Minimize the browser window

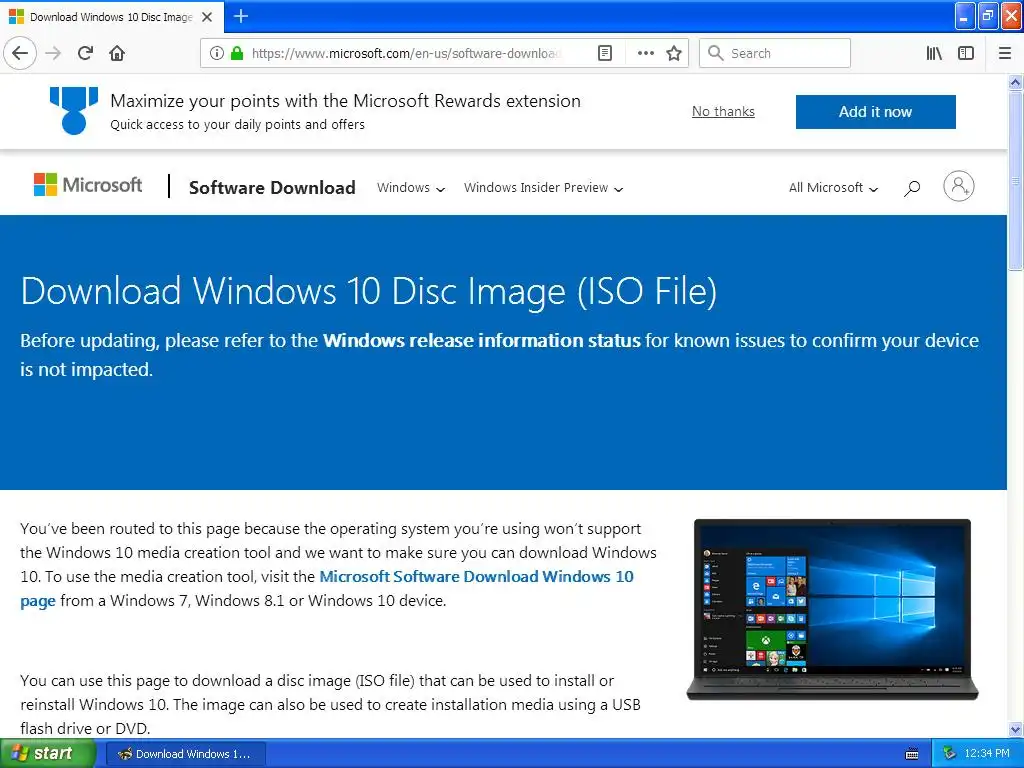click(x=965, y=16)
